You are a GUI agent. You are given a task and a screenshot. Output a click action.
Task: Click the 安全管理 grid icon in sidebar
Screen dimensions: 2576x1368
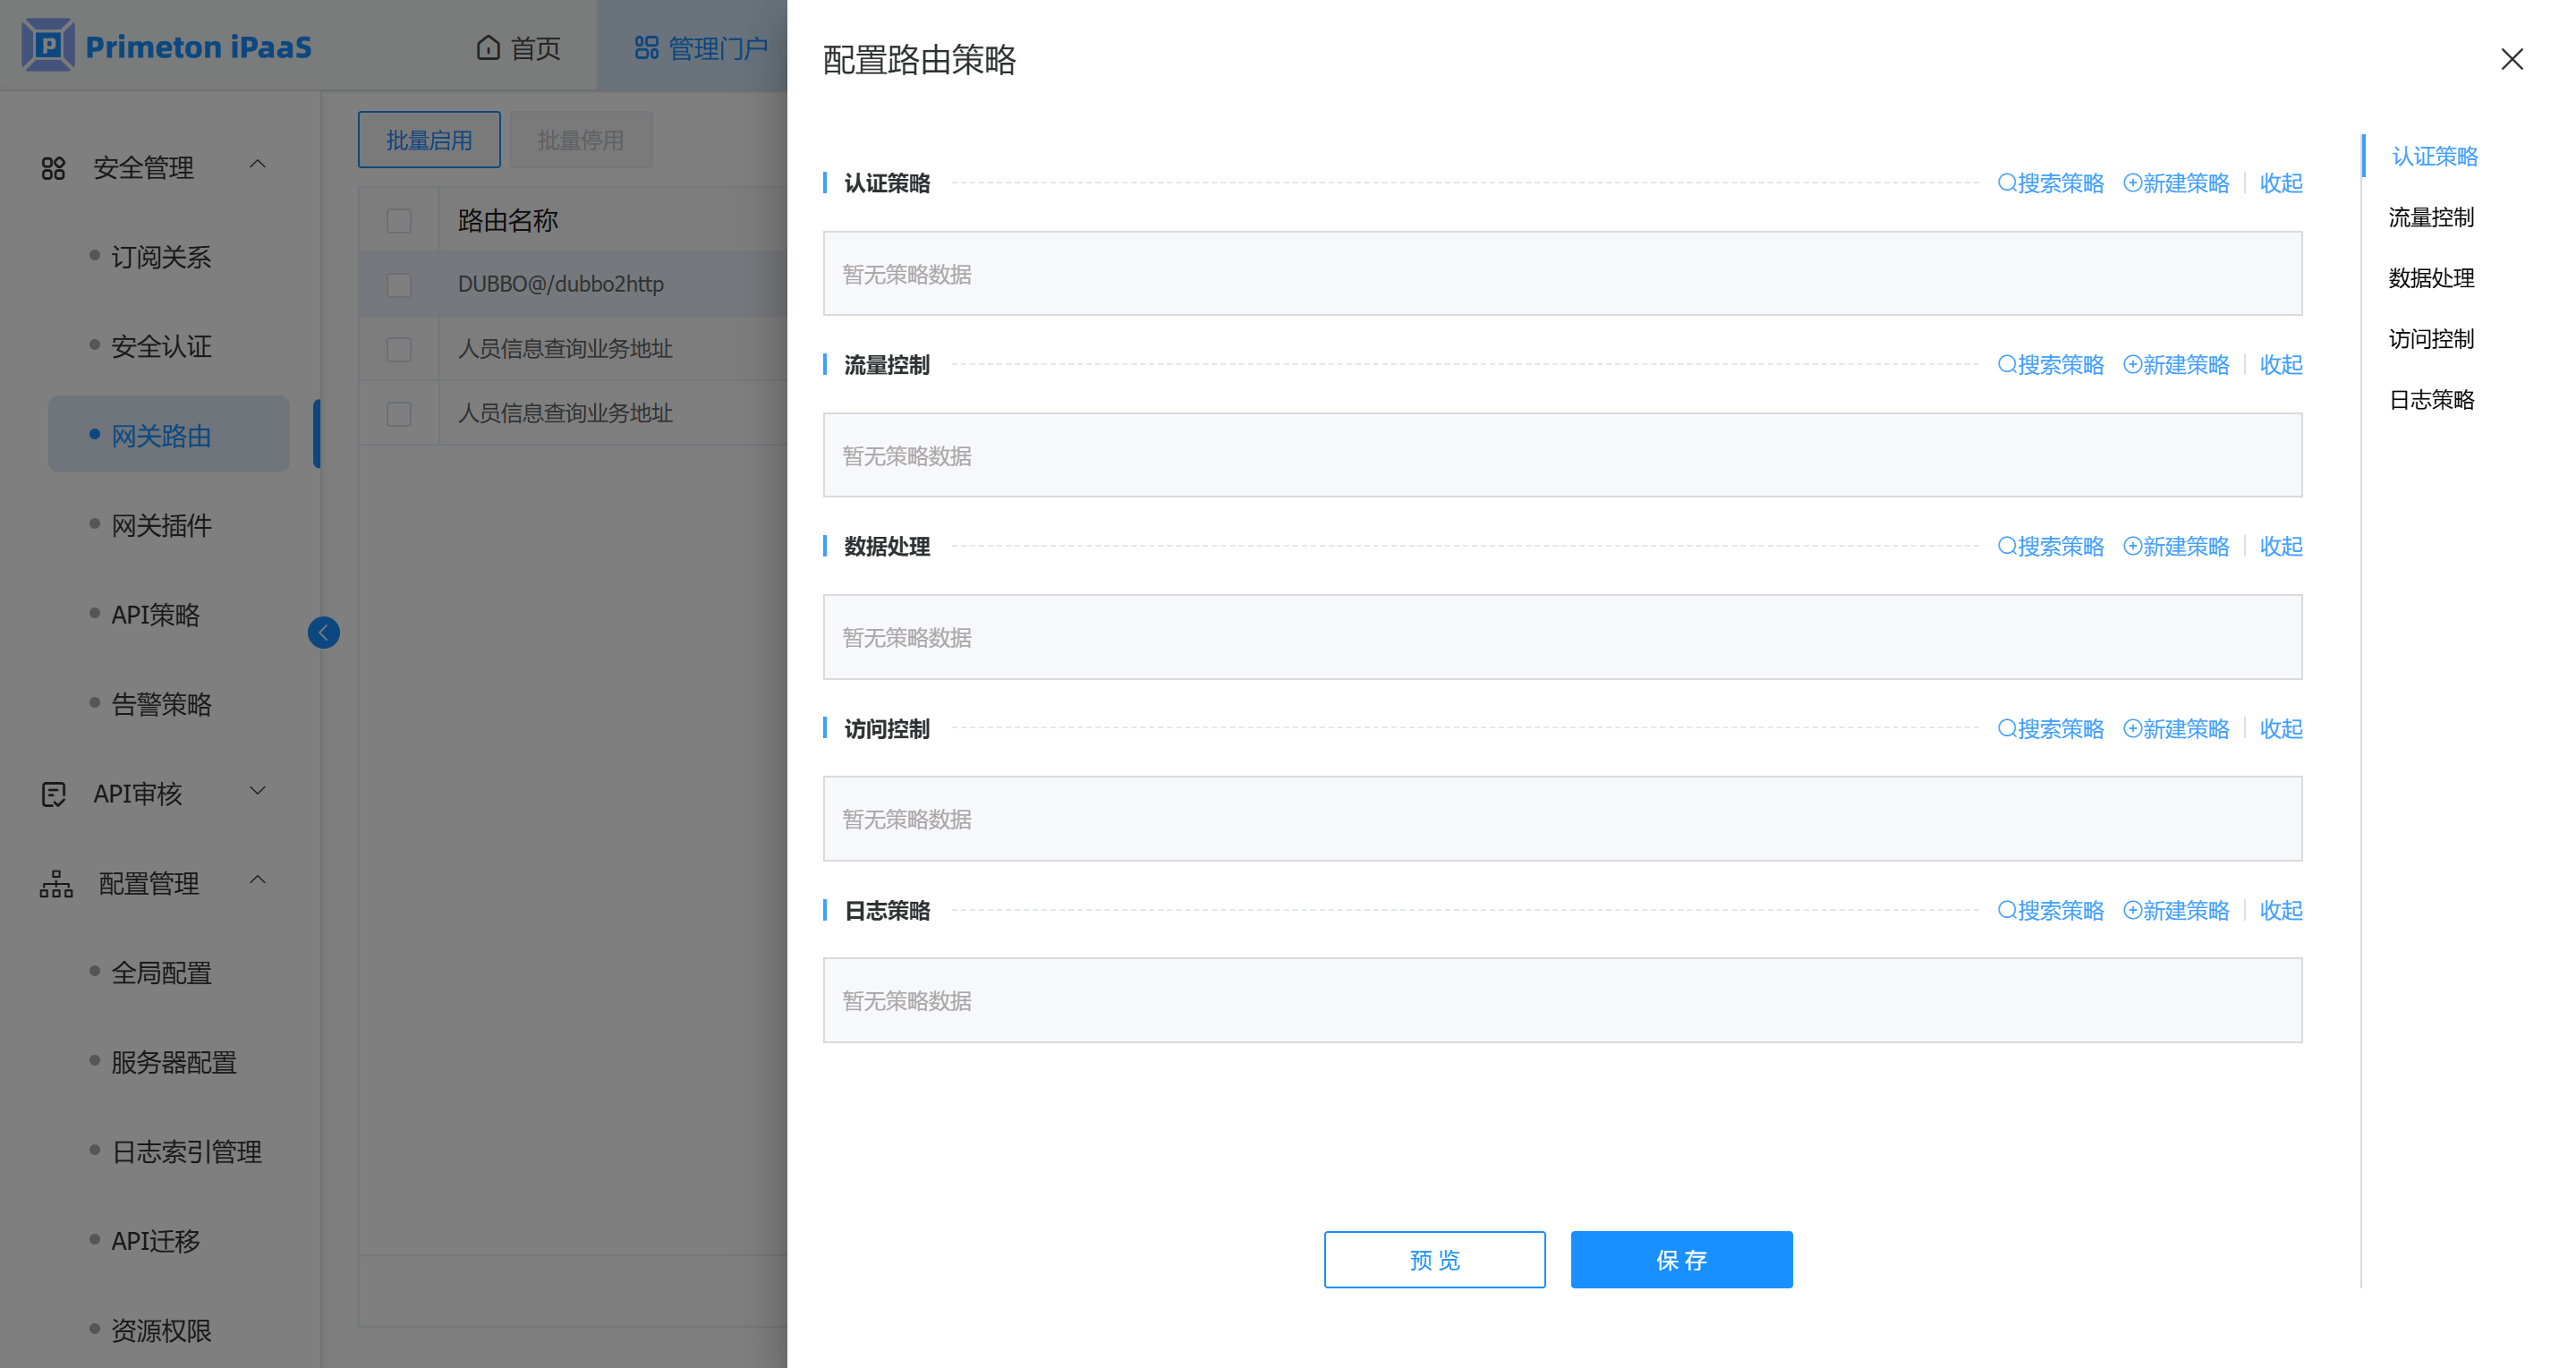tap(53, 168)
